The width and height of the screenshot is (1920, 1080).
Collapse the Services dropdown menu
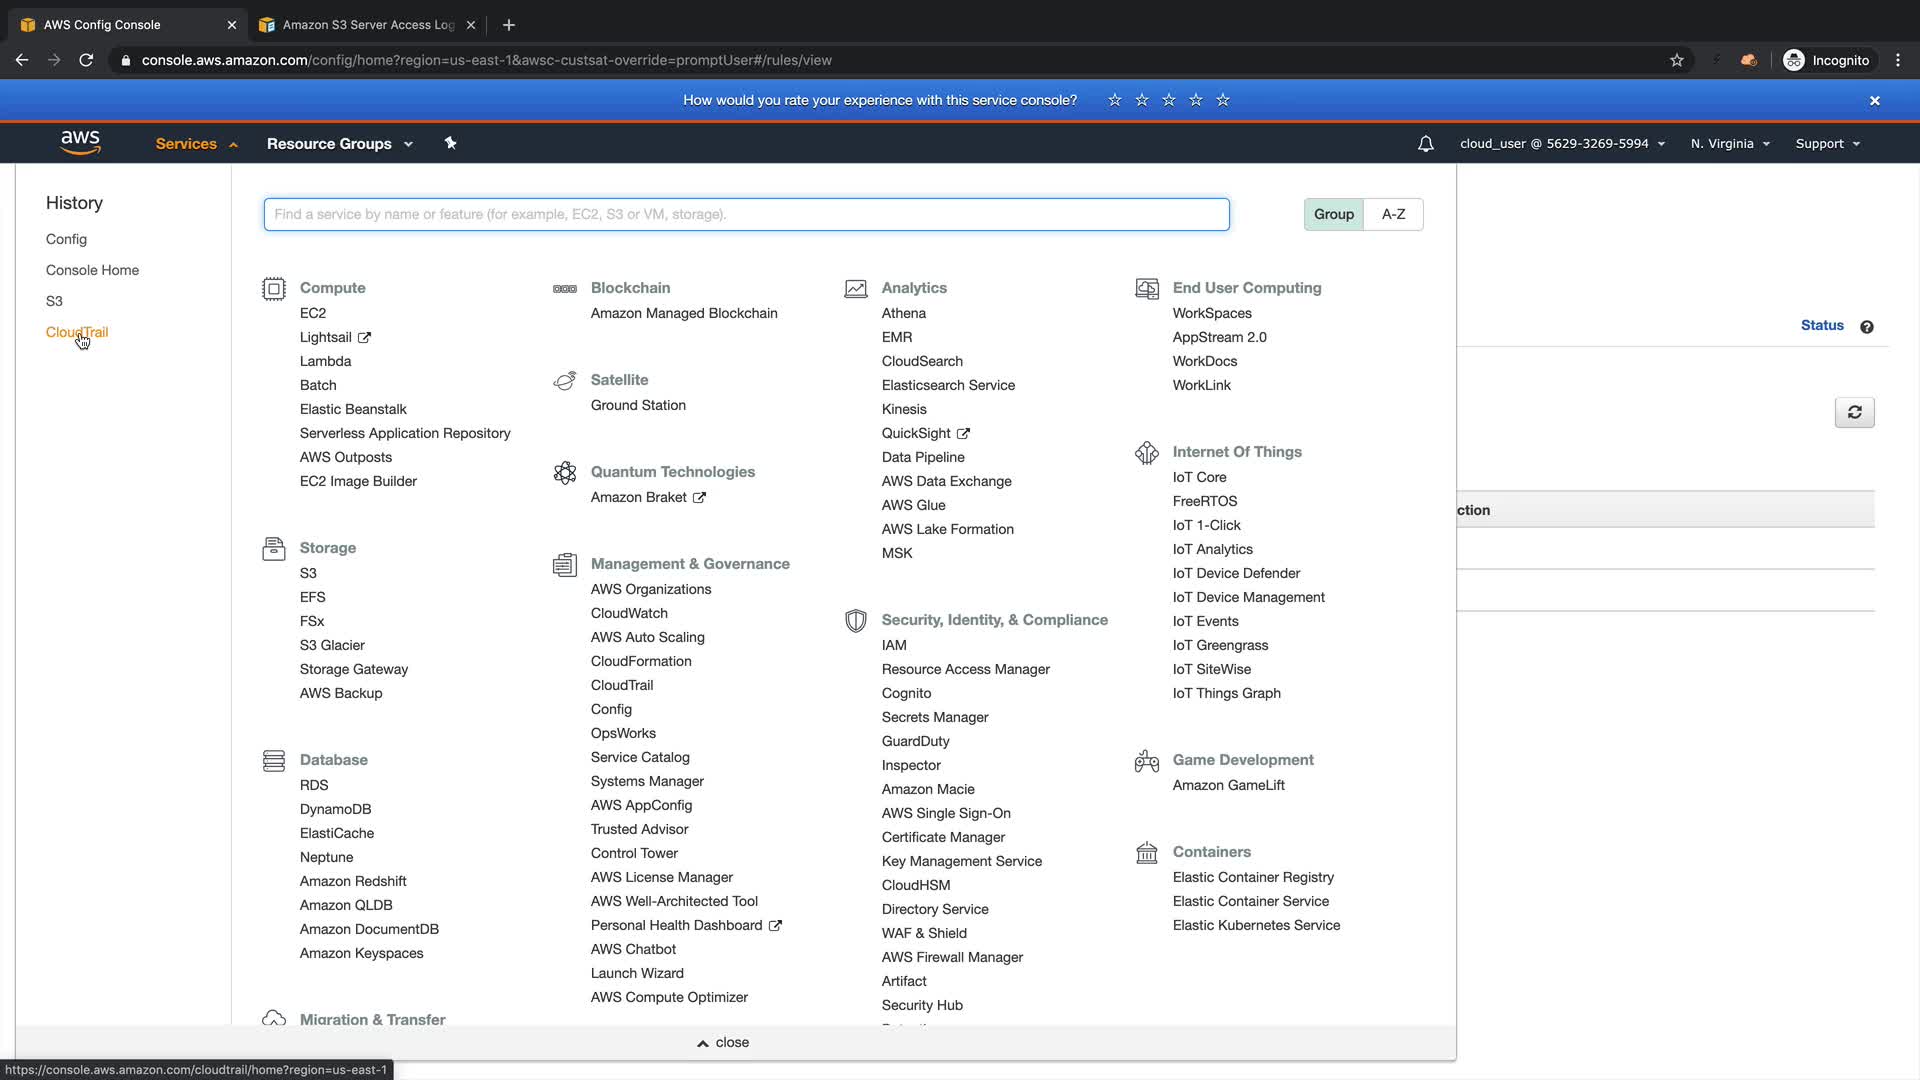(196, 144)
